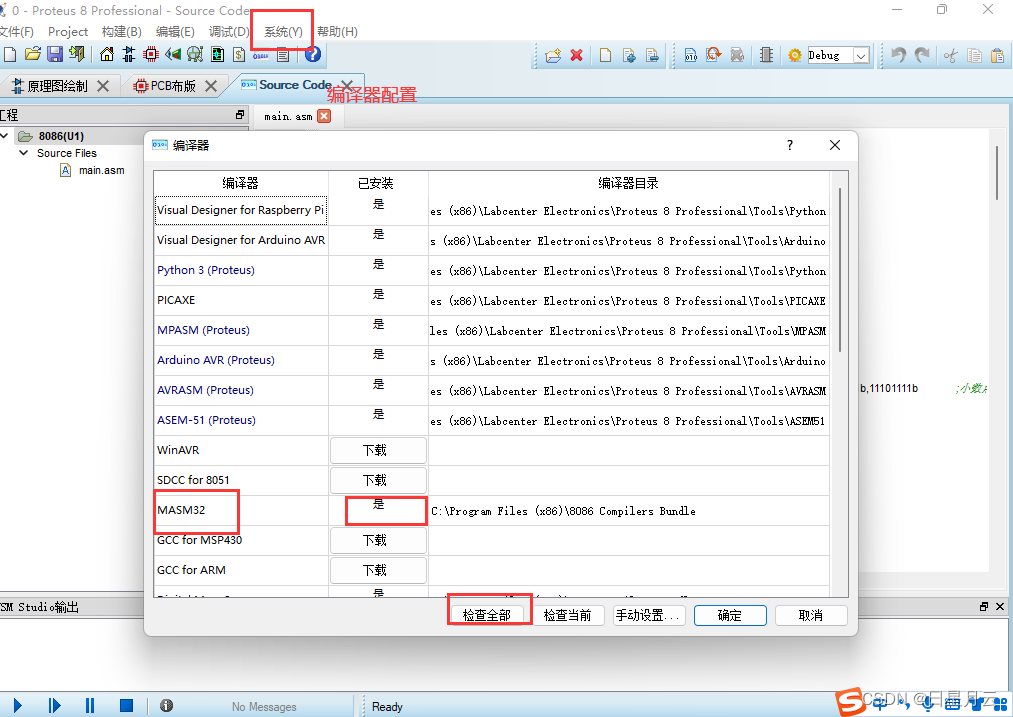The width and height of the screenshot is (1013, 717).
Task: Open Project Settings gear icon
Action: tap(794, 56)
